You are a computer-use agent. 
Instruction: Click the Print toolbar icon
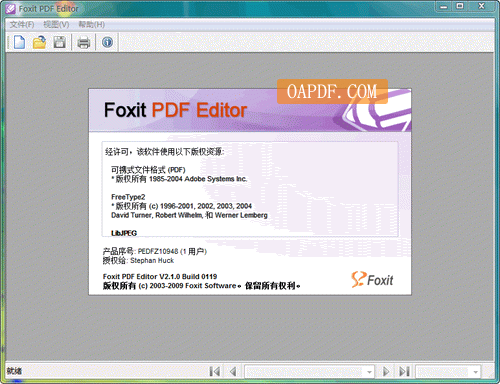84,43
